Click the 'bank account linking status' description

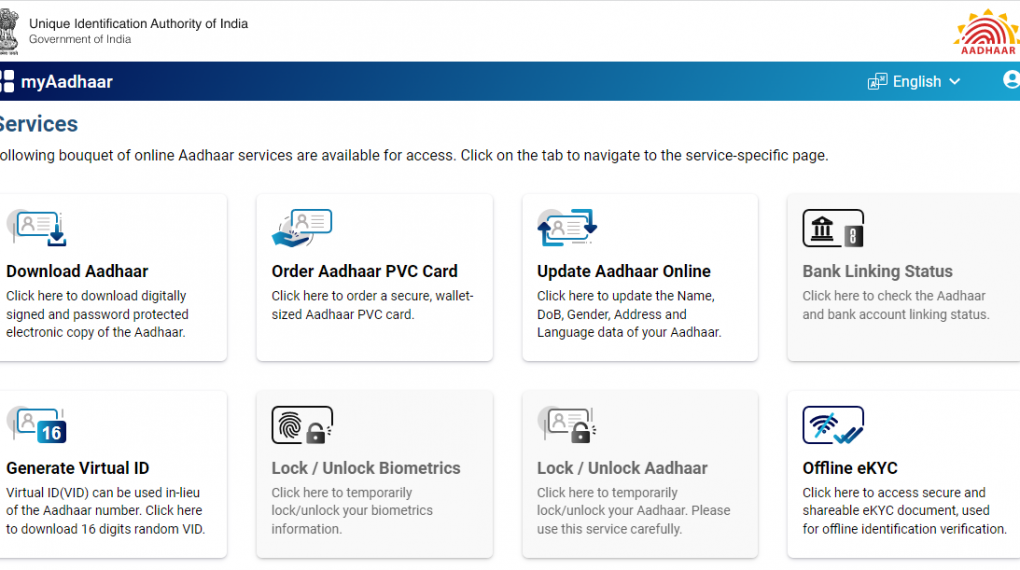896,305
